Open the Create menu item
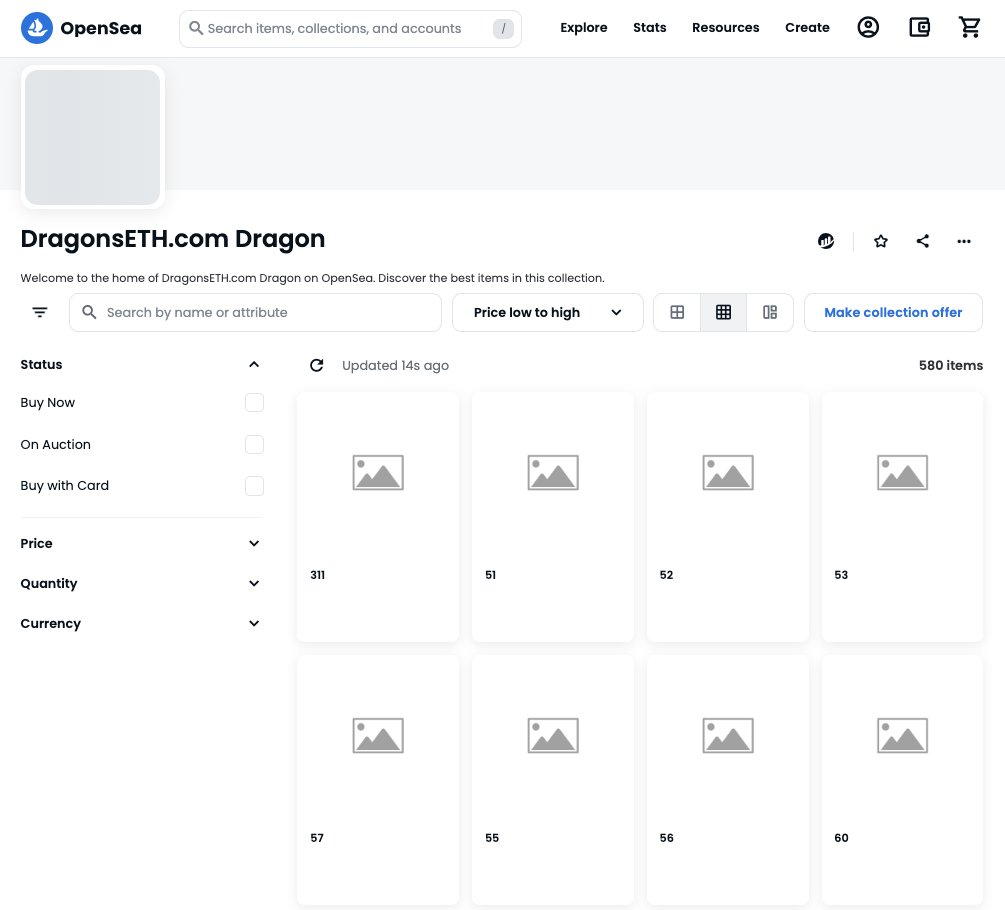Screen dimensions: 1005x910 (x=807, y=28)
